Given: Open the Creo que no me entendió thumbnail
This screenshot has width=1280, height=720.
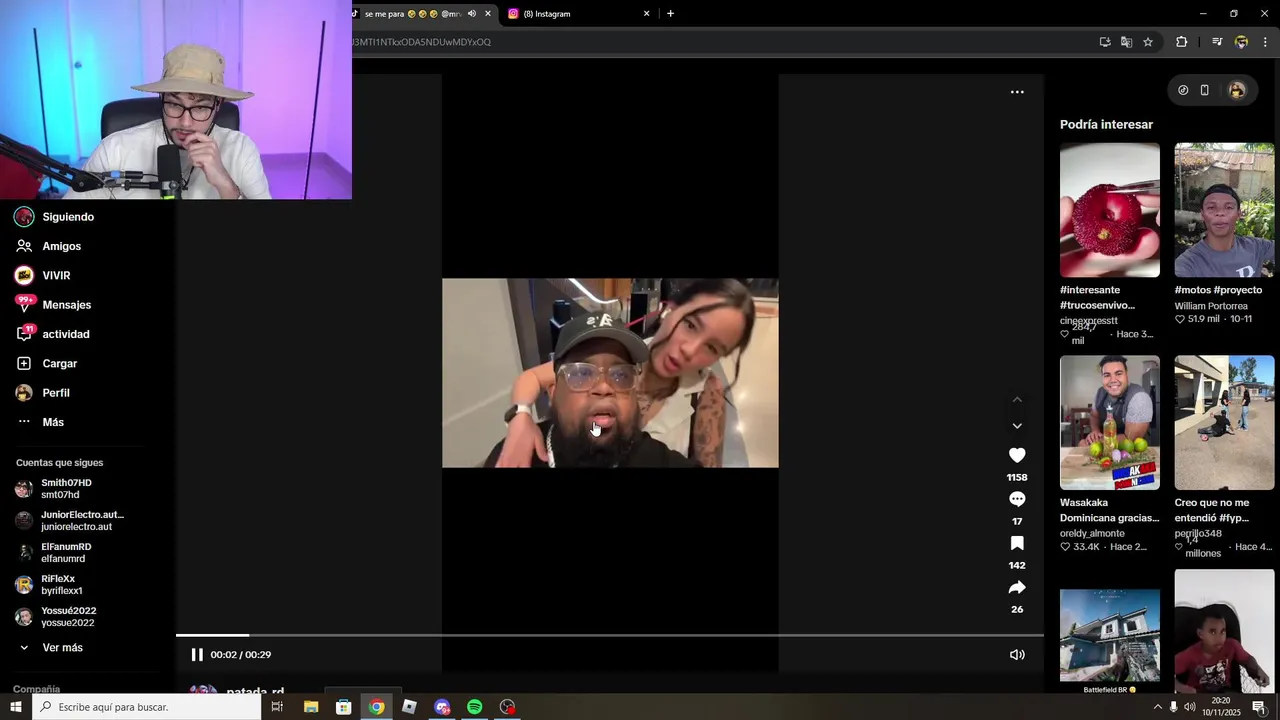Looking at the screenshot, I should pos(1224,423).
